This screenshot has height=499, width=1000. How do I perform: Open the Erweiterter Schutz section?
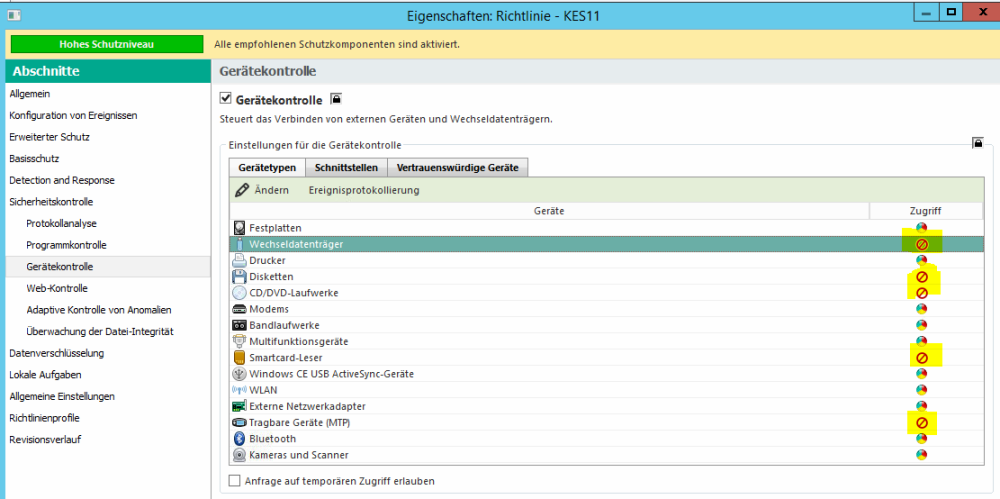click(50, 137)
